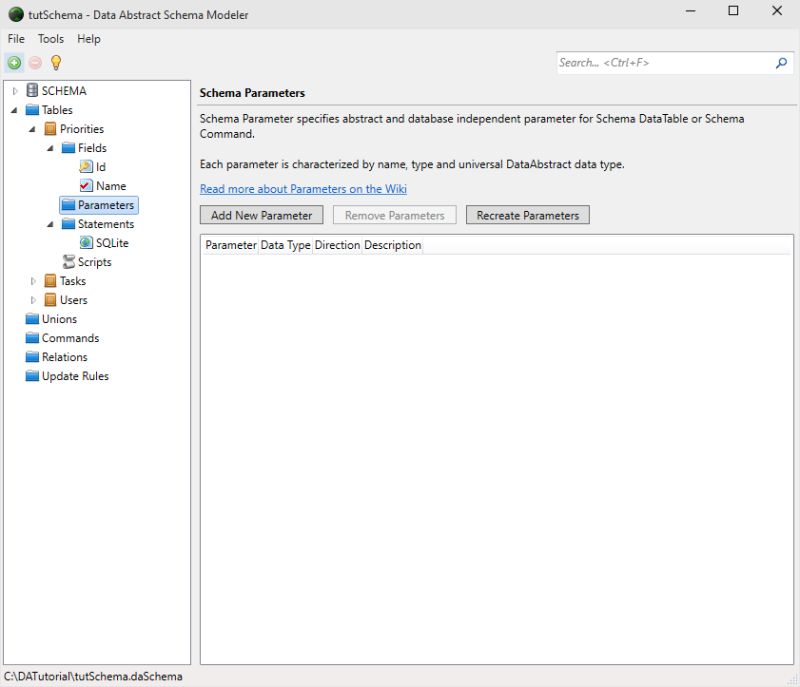Click the Id key field icon
800x687 pixels.
86,167
